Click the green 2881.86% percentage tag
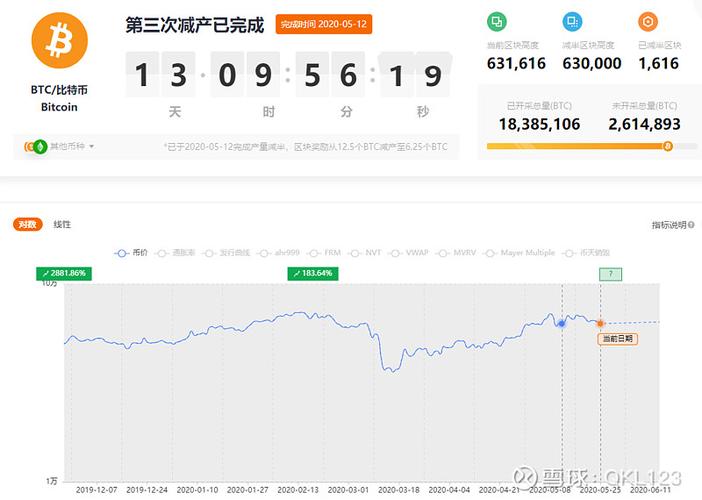 (x=63, y=273)
